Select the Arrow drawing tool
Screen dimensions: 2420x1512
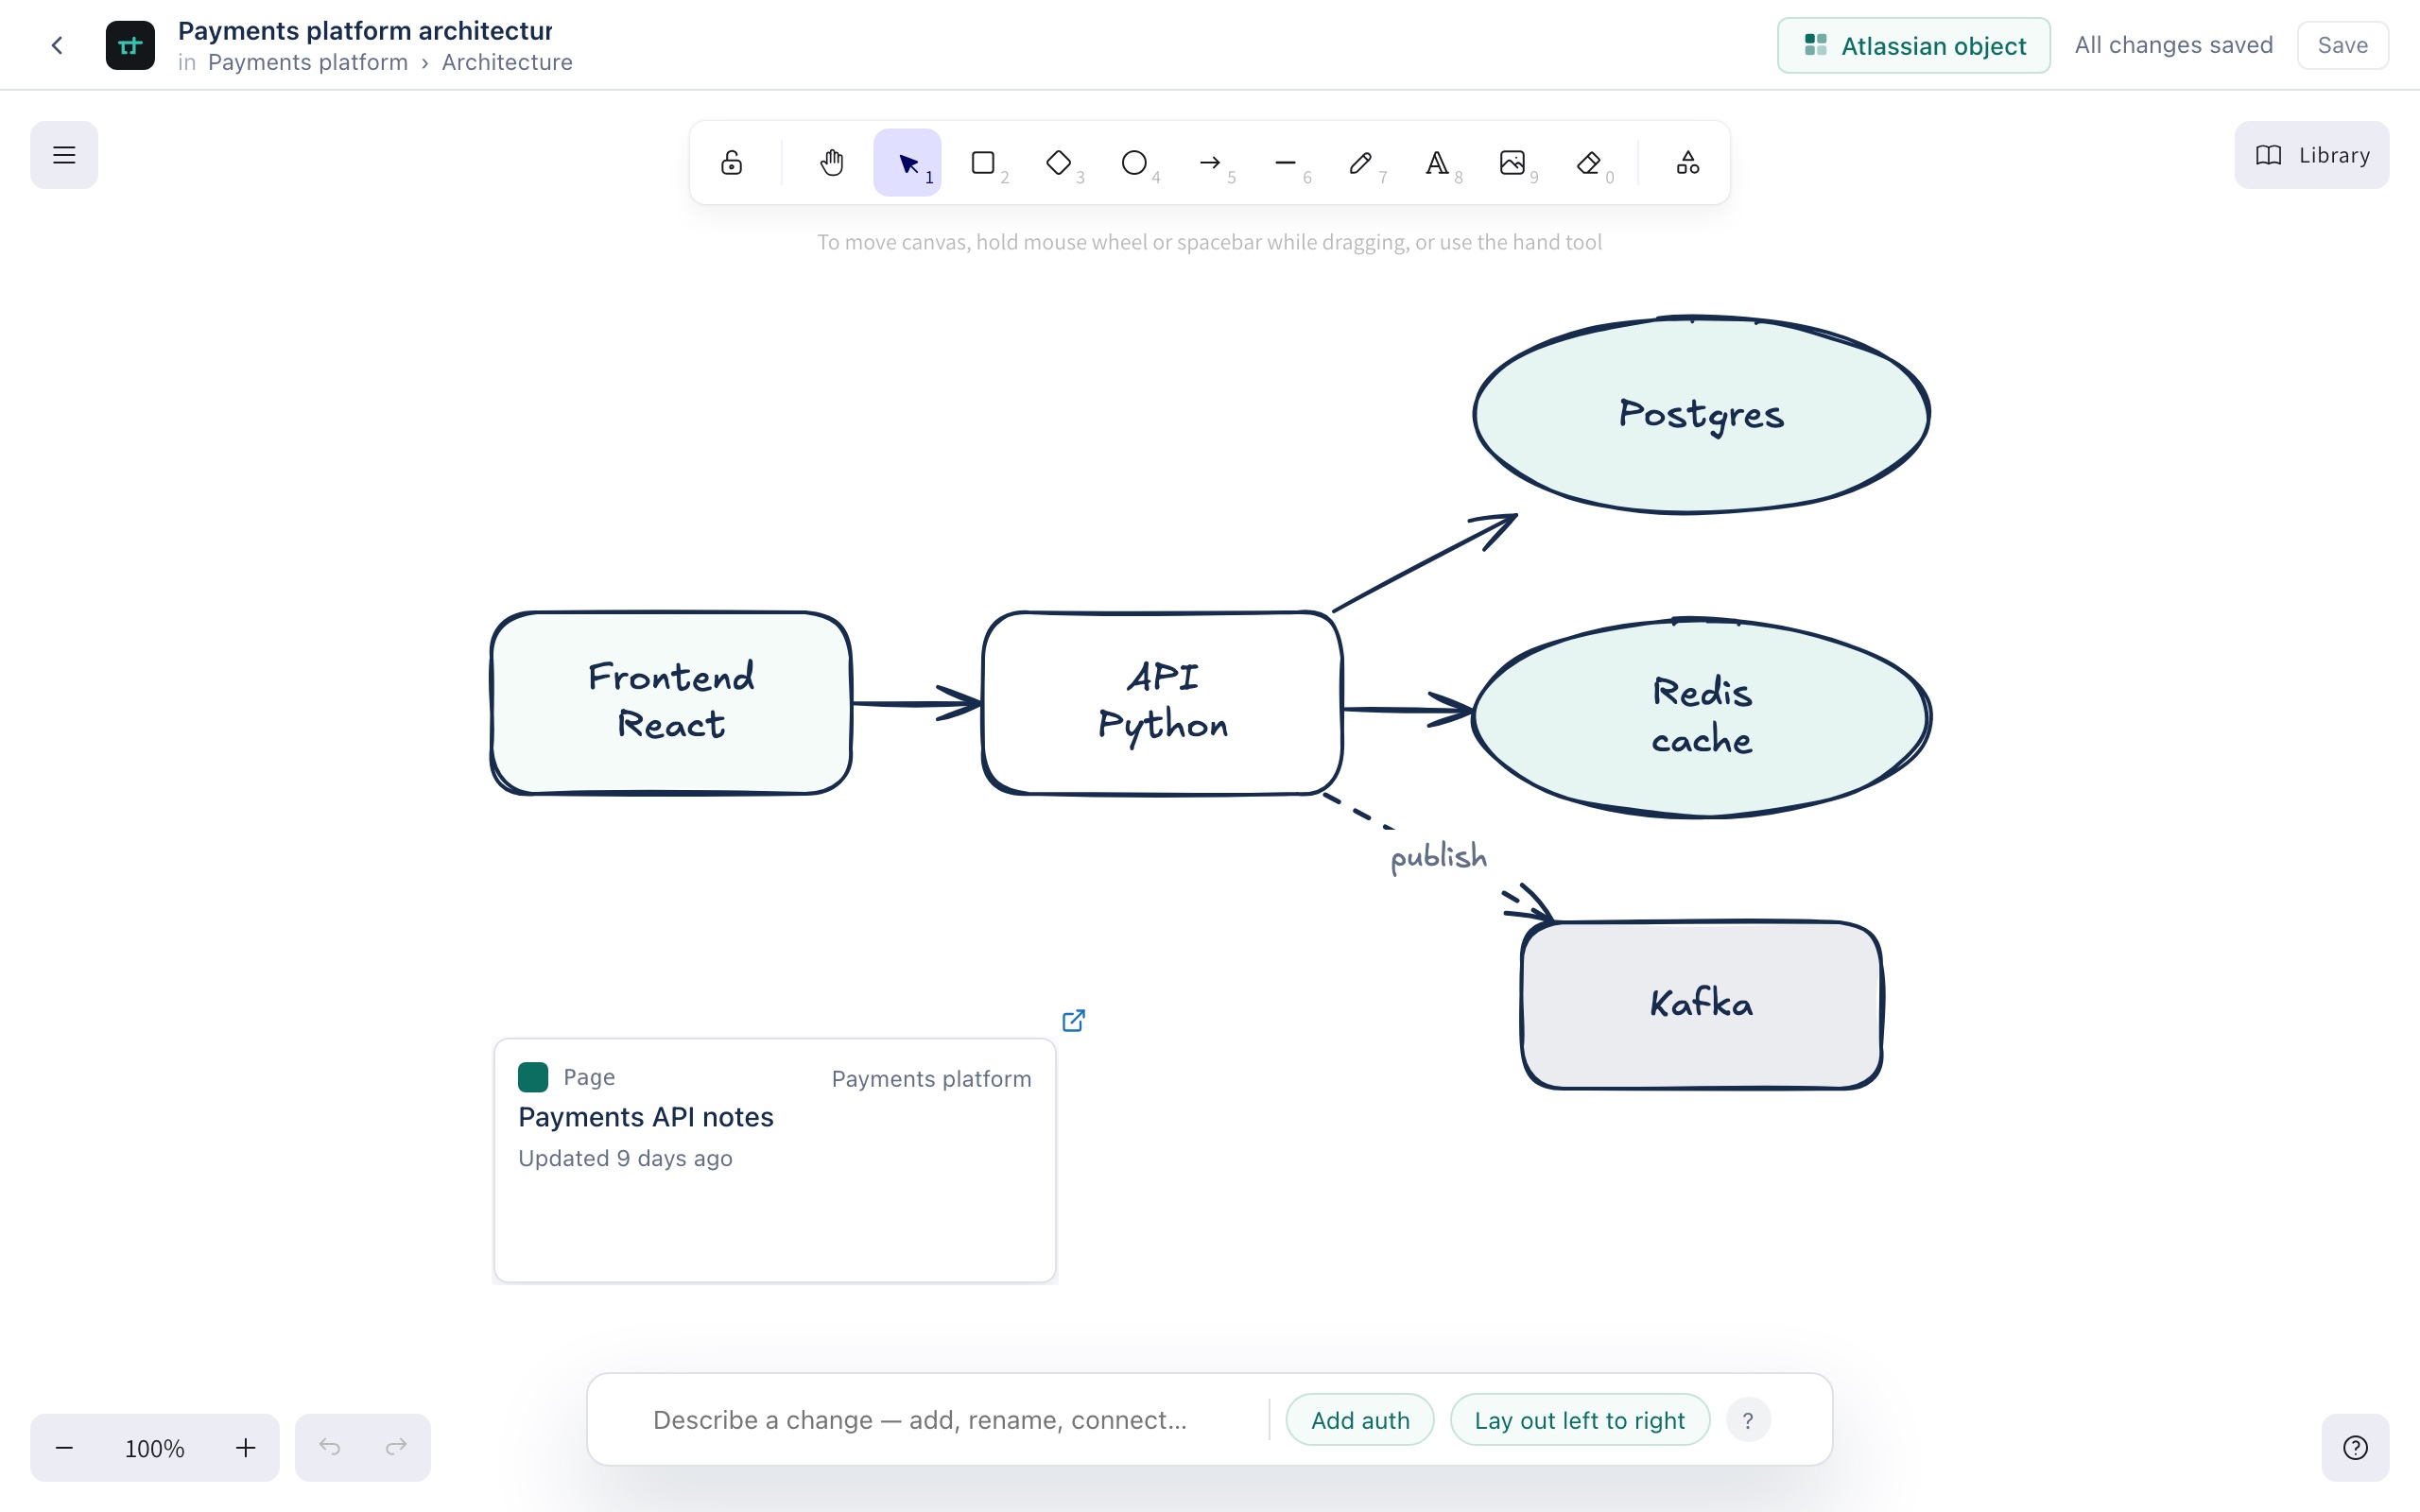pyautogui.click(x=1210, y=163)
